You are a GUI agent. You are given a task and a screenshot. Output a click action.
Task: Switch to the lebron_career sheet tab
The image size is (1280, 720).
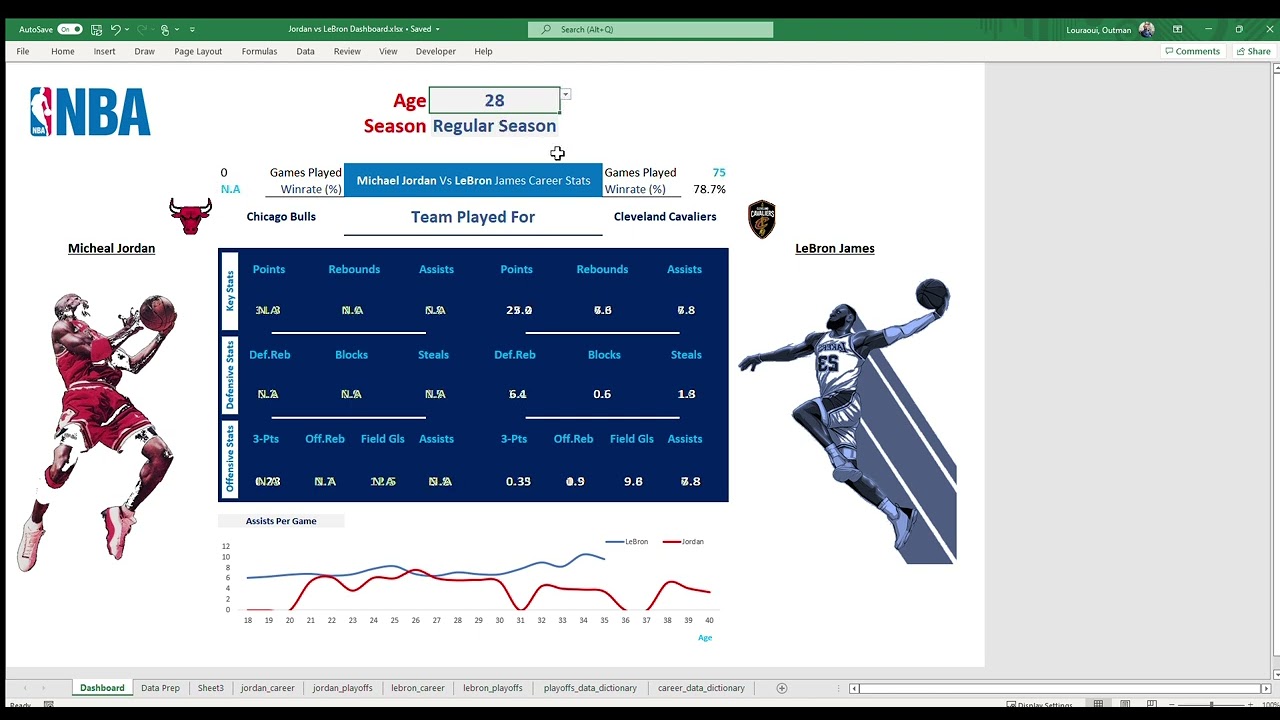point(418,688)
